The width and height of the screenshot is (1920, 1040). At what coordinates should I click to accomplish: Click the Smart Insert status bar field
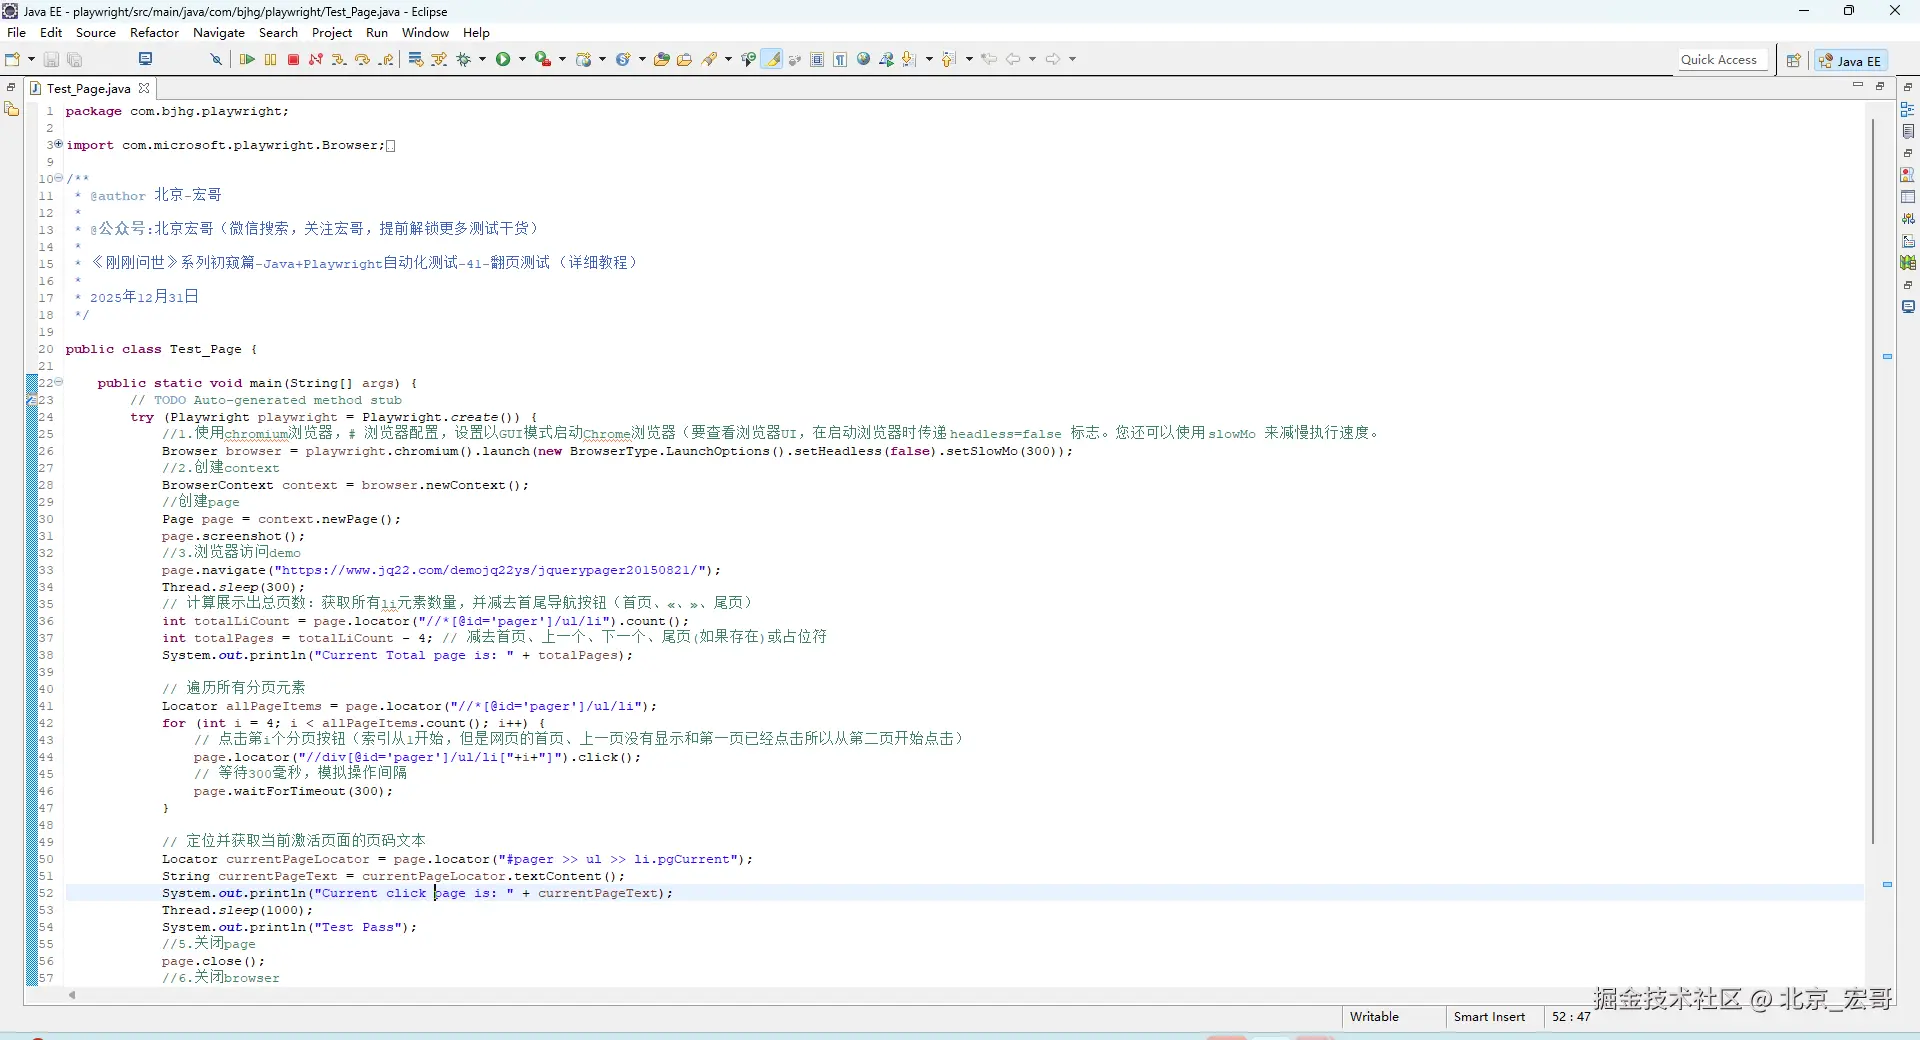(x=1489, y=1017)
